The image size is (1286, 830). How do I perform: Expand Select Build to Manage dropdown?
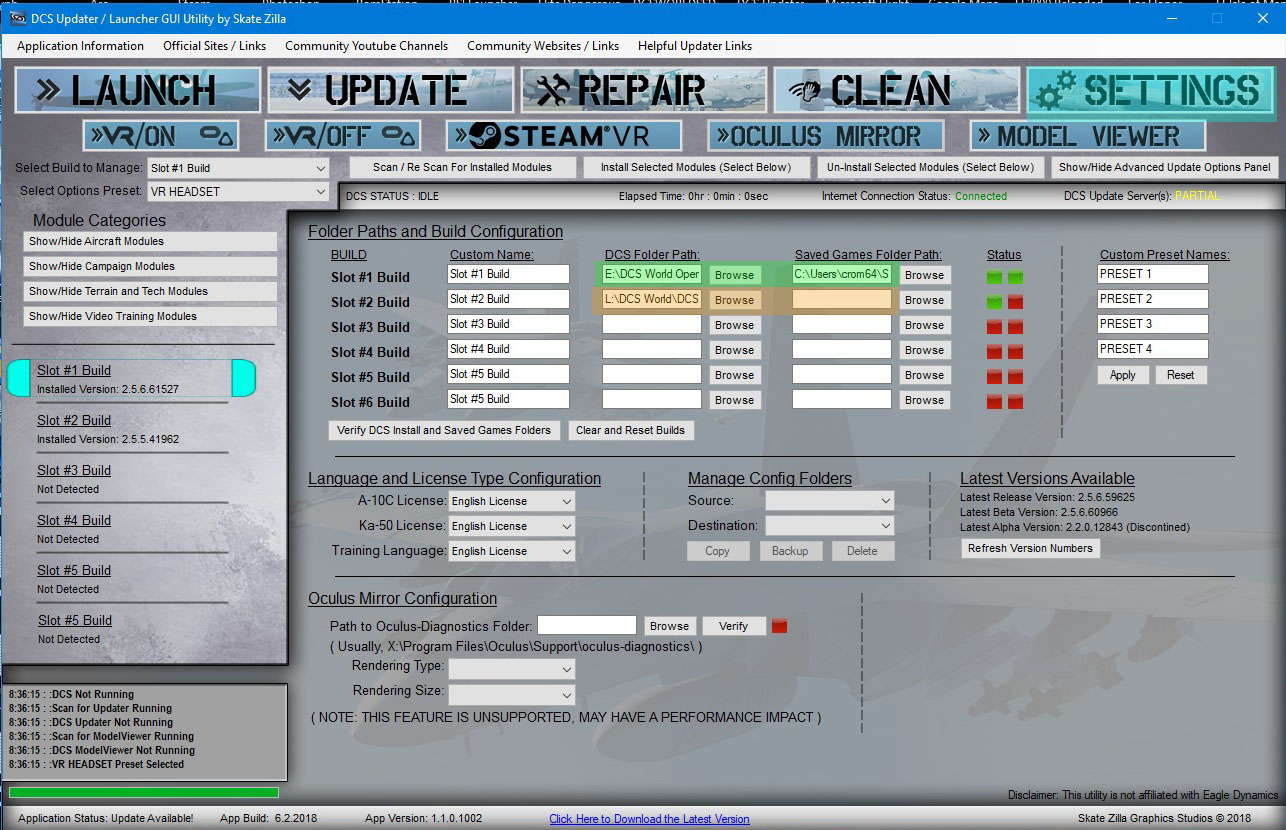[238, 168]
